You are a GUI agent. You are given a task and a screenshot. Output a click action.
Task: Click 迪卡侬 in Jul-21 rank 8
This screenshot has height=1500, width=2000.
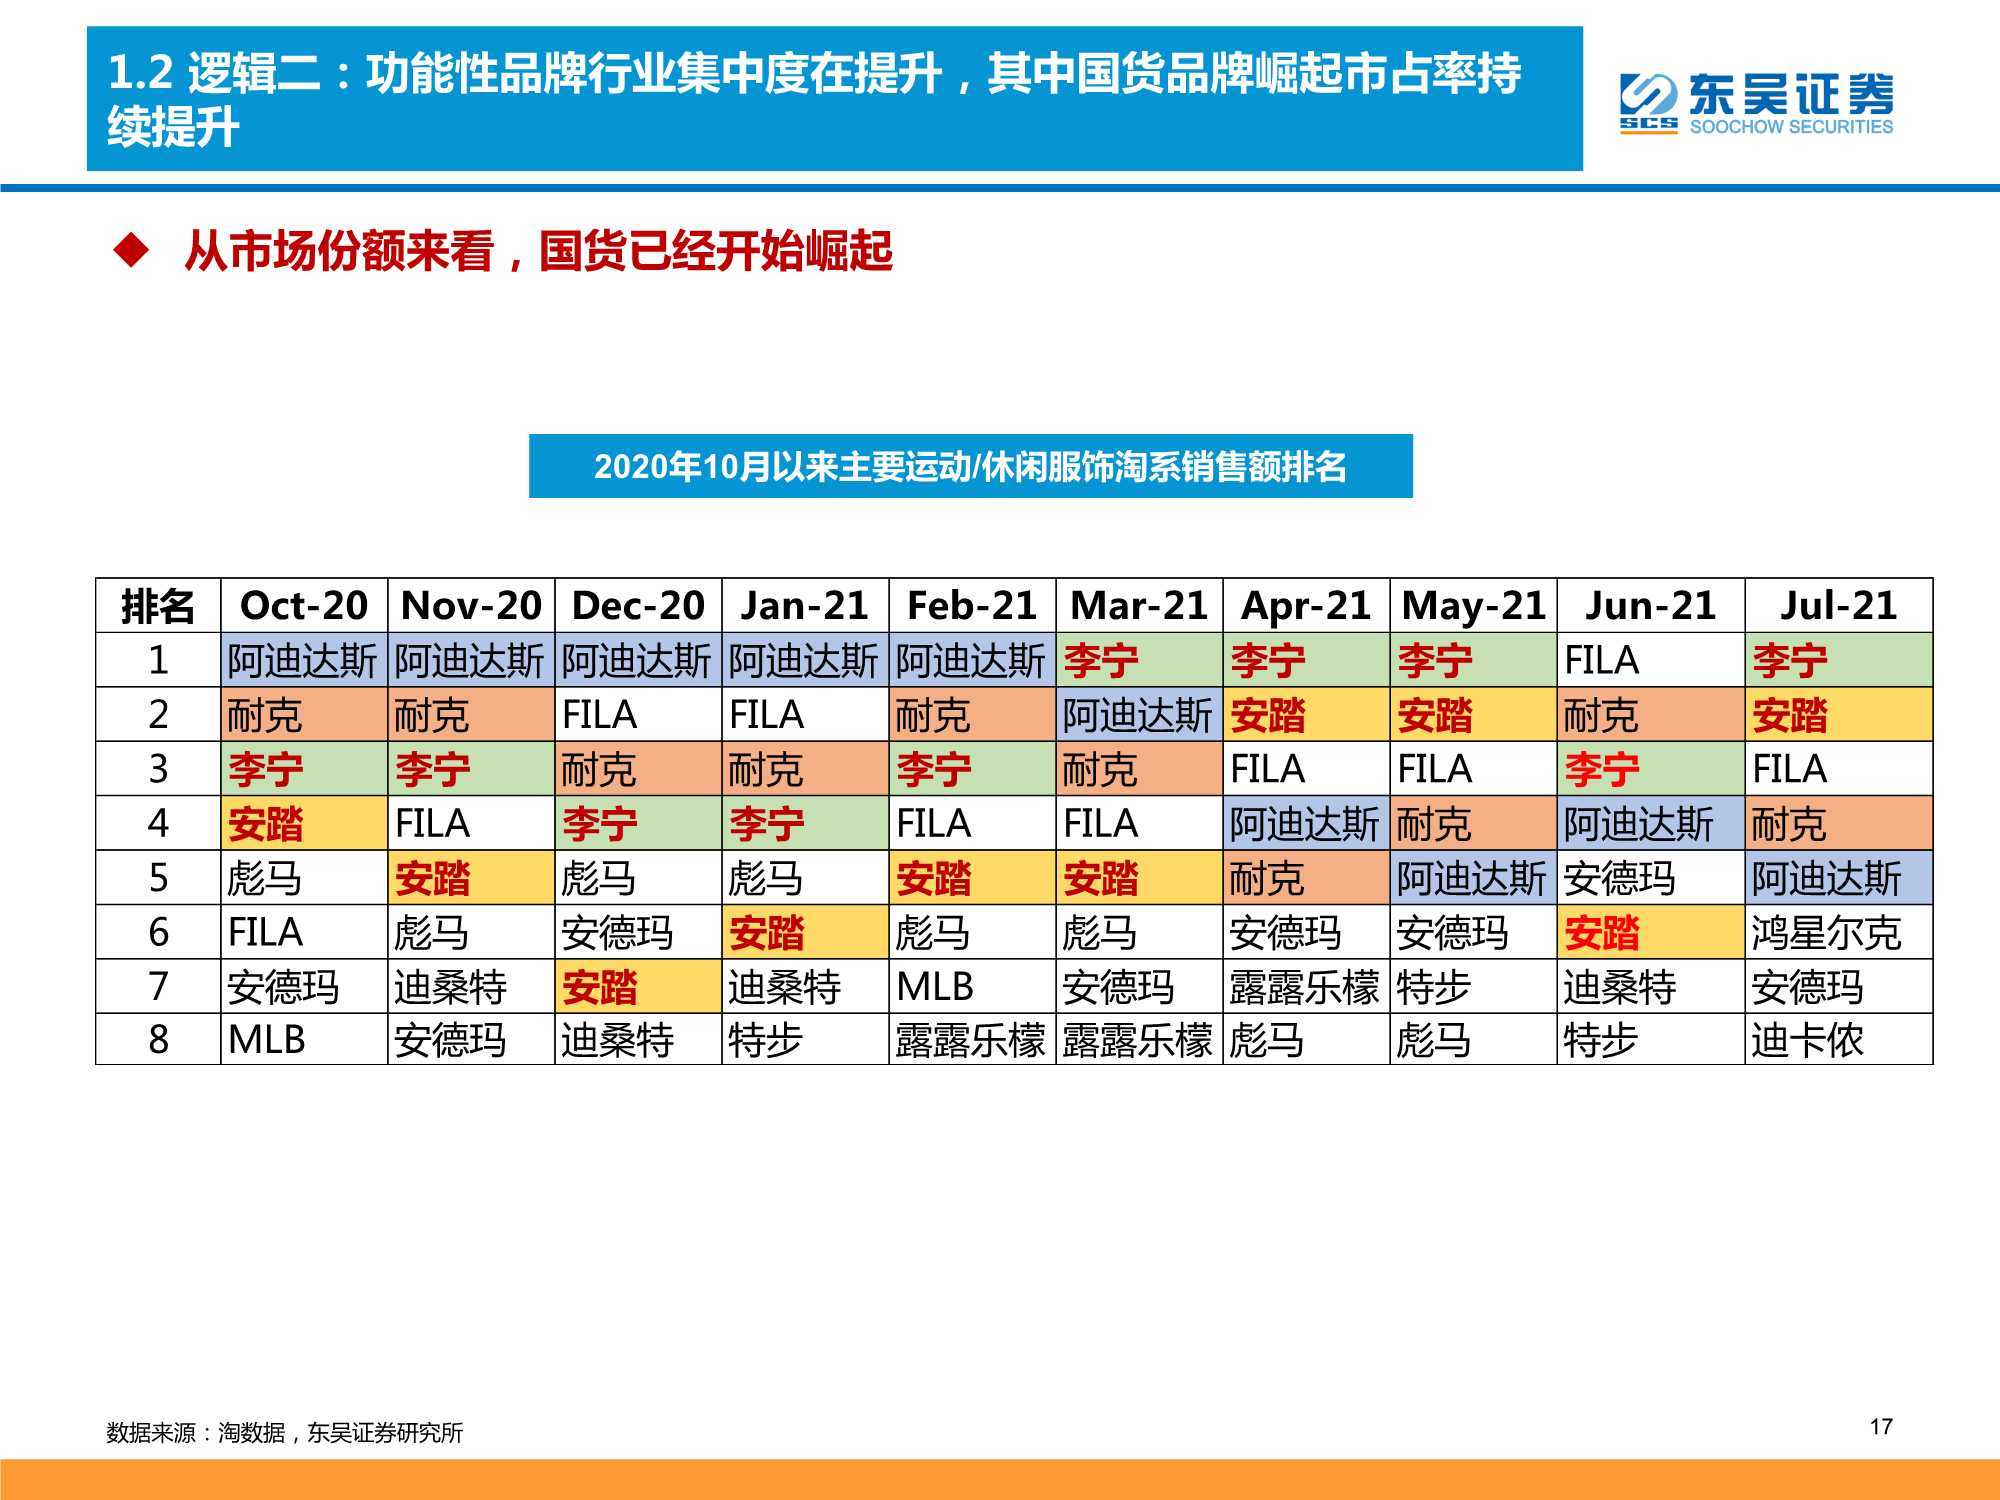point(1839,1039)
